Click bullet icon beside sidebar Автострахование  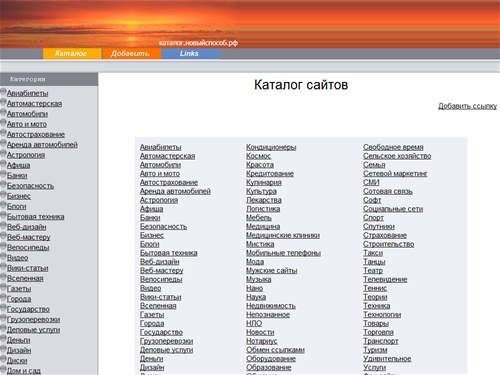[3, 133]
